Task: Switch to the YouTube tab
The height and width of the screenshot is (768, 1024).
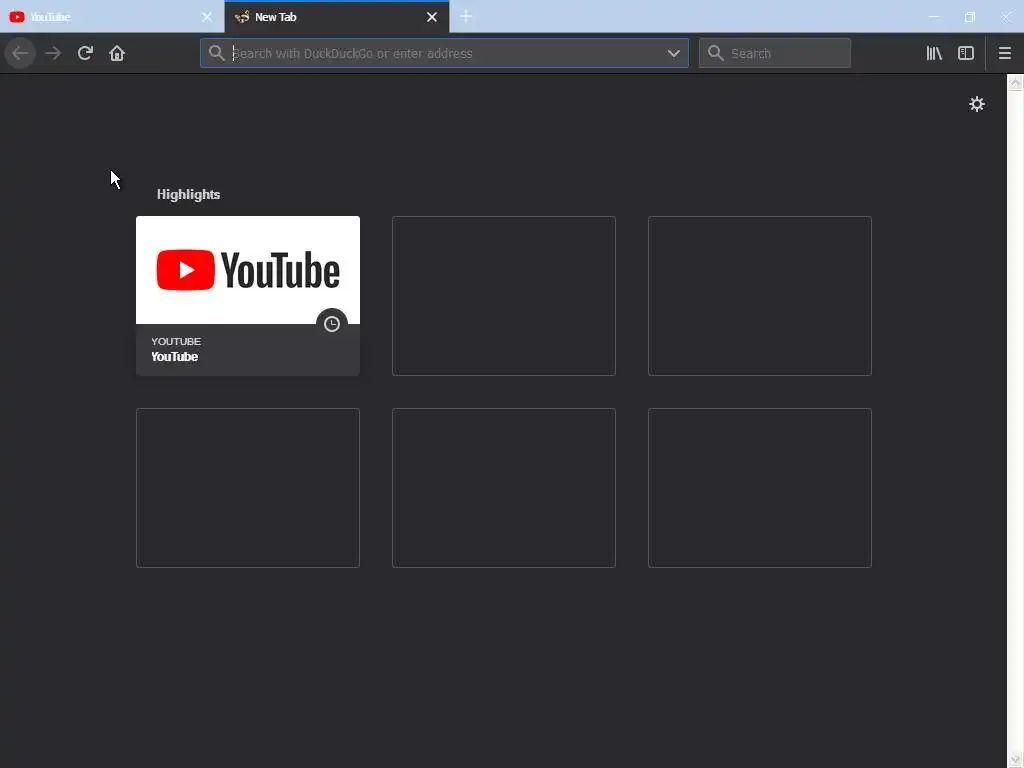Action: (111, 17)
